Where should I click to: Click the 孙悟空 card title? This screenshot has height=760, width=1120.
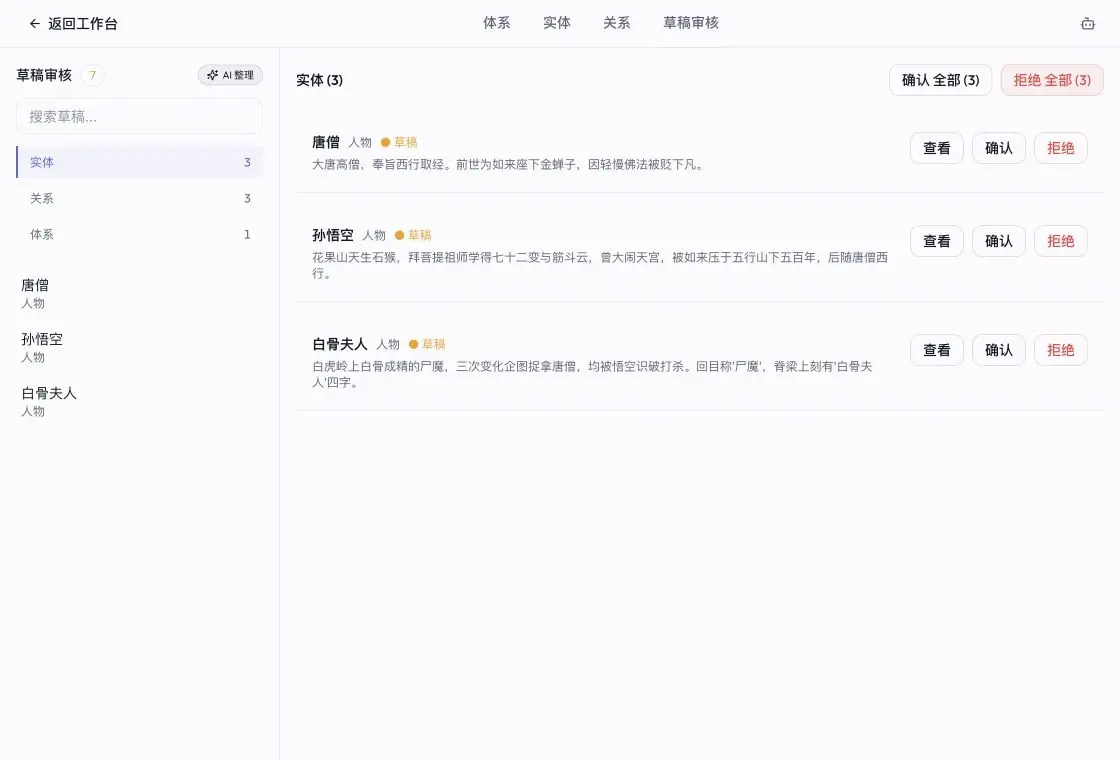pos(333,235)
